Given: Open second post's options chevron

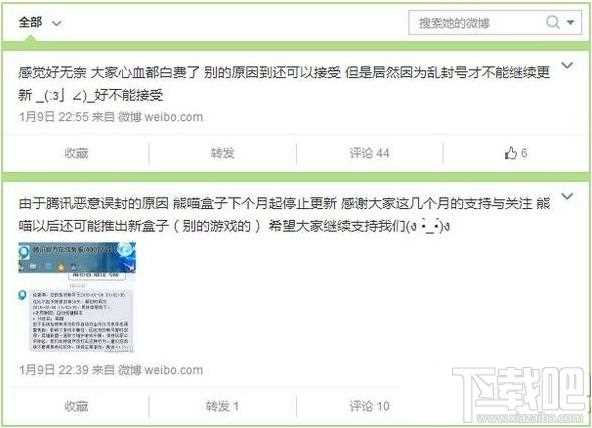Looking at the screenshot, I should [567, 196].
